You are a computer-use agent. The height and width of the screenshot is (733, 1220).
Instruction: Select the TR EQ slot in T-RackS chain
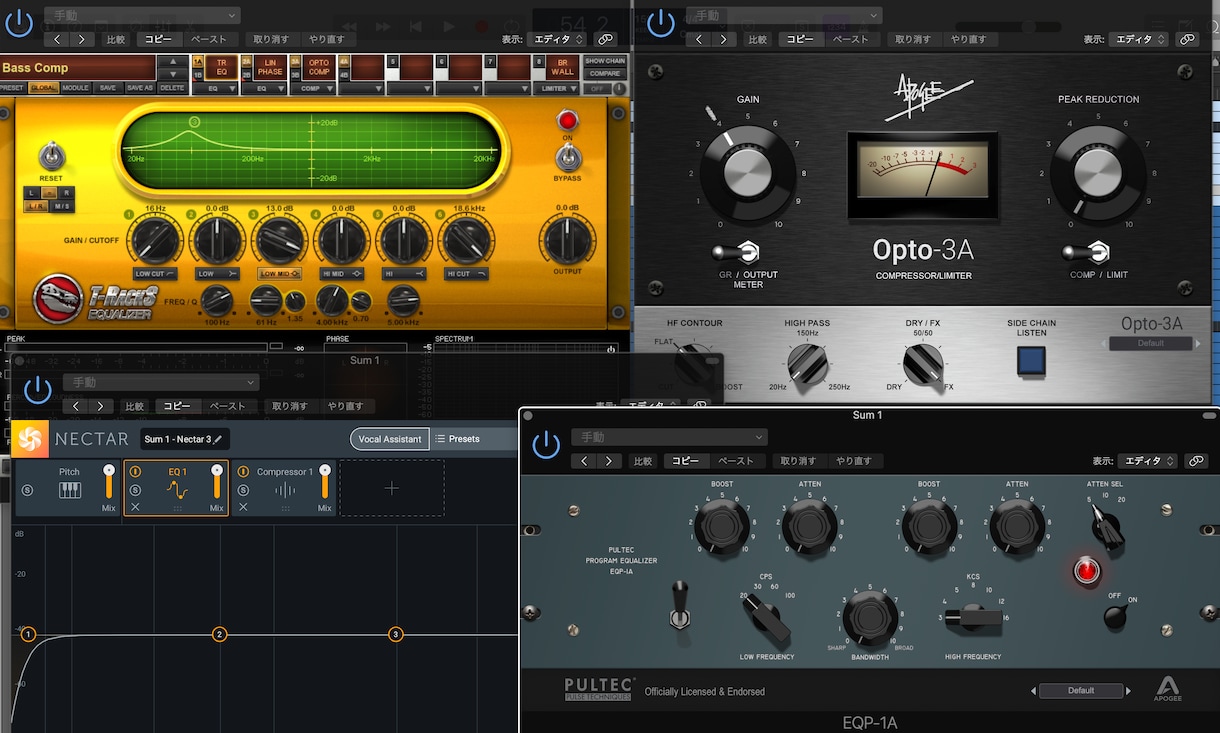(221, 68)
